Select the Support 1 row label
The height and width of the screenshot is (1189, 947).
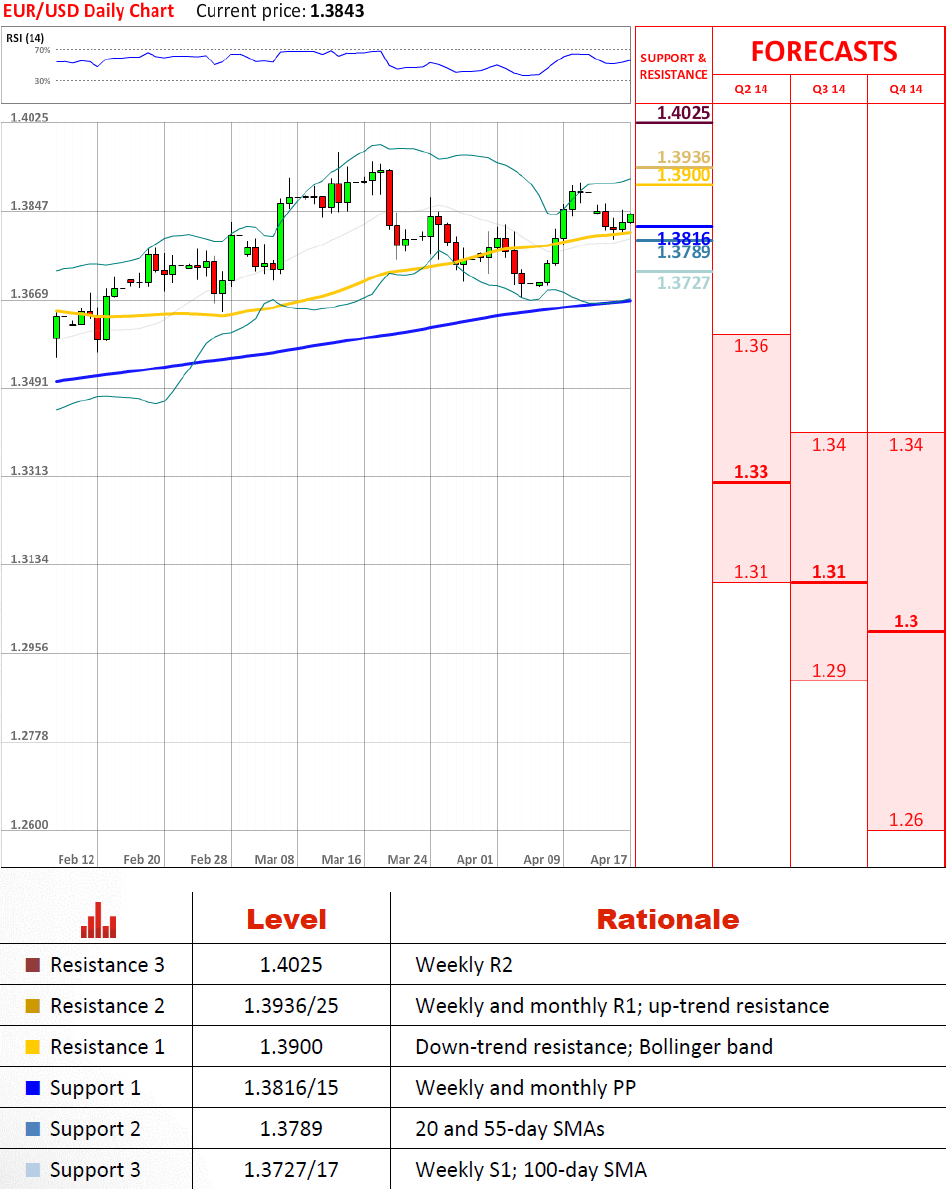click(x=96, y=1088)
